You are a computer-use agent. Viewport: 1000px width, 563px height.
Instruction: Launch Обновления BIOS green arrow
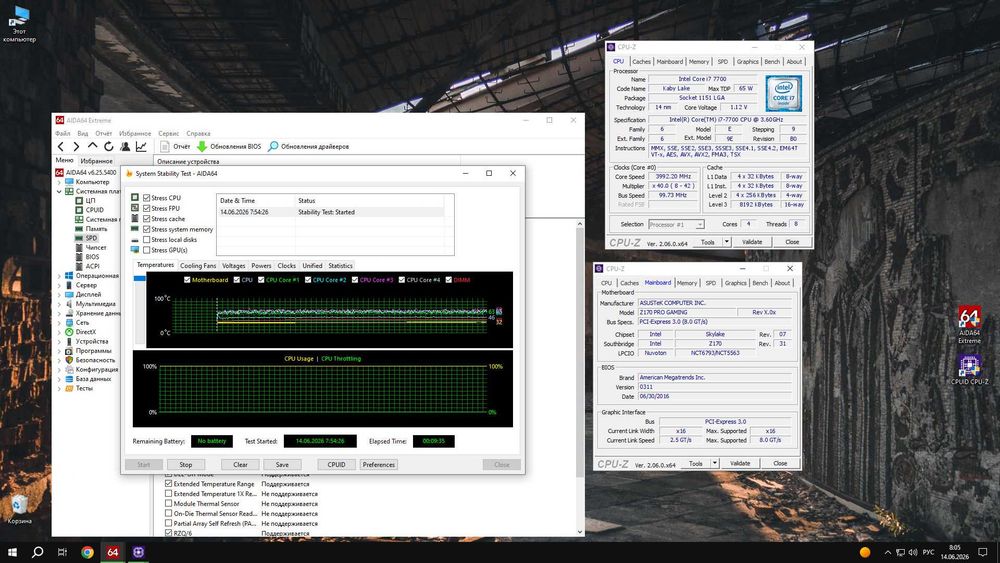pos(229,147)
